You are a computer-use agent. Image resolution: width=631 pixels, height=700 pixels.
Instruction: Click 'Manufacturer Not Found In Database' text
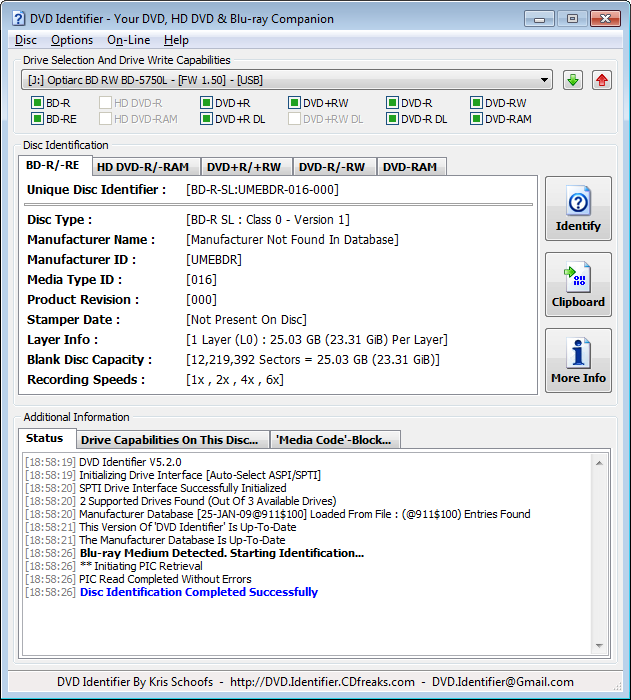click(292, 240)
